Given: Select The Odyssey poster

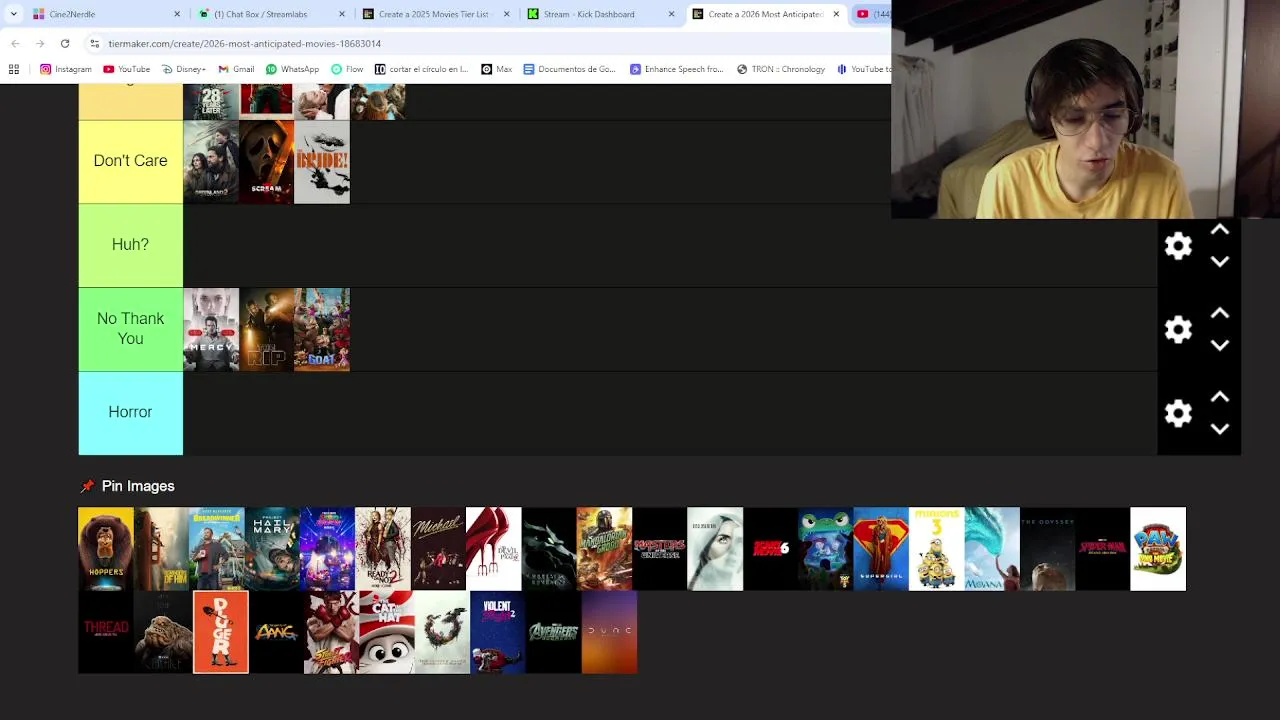Looking at the screenshot, I should (1047, 549).
